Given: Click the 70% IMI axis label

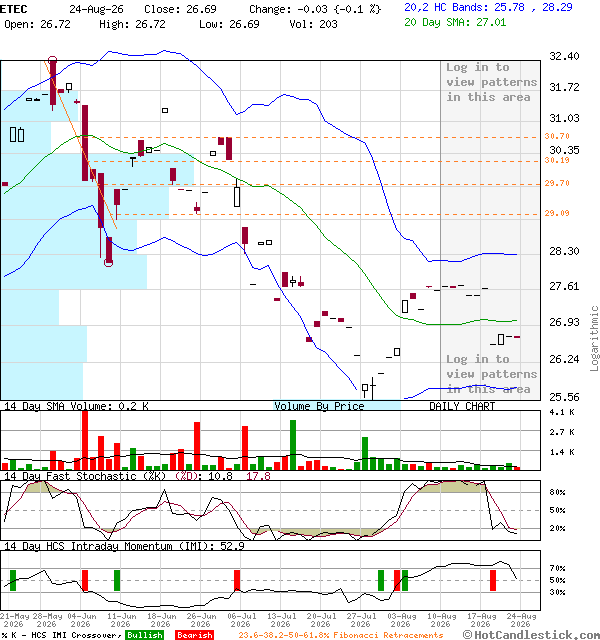Looking at the screenshot, I should pos(557,568).
